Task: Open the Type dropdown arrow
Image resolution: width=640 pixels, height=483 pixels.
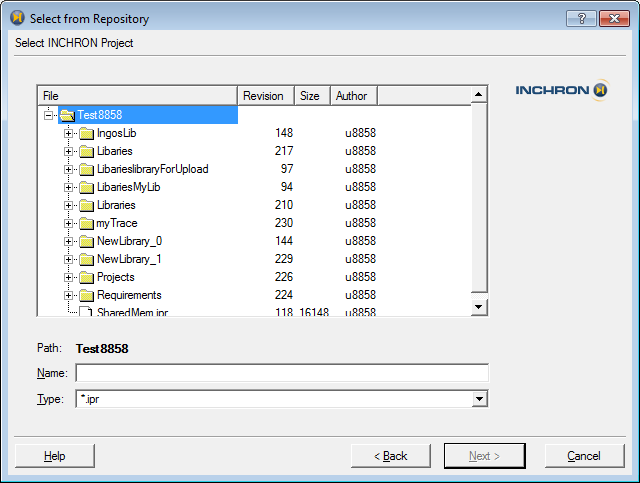Action: (480, 399)
